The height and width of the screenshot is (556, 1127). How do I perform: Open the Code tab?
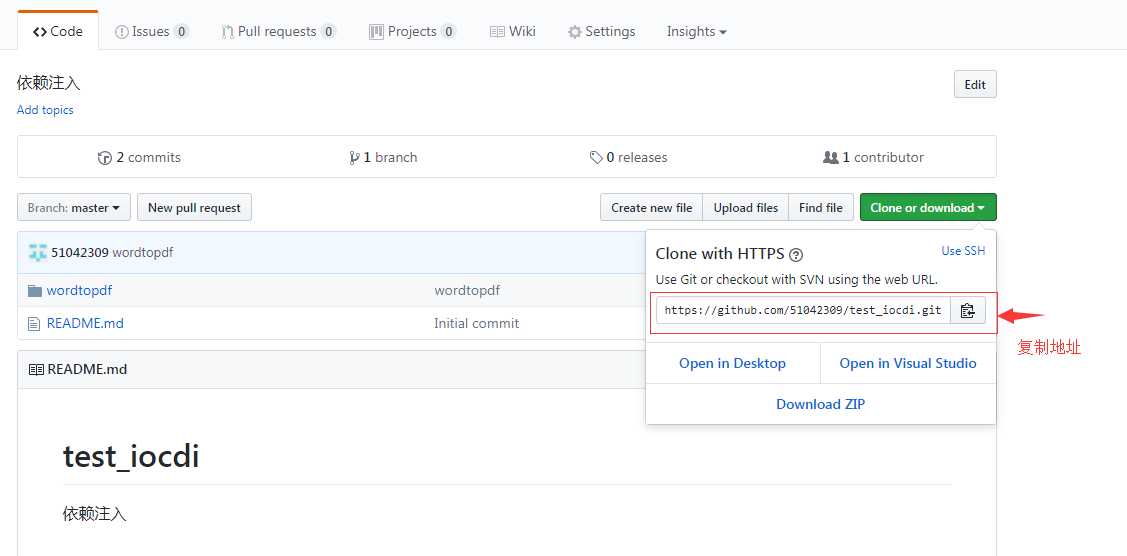tap(58, 31)
